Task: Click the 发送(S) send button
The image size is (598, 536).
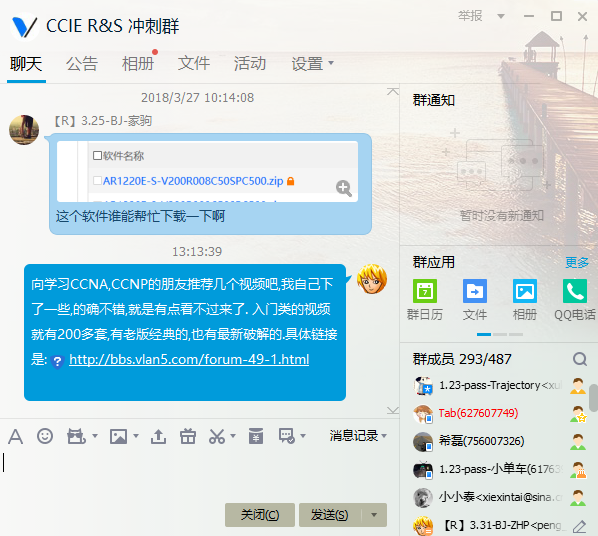Action: coord(330,515)
